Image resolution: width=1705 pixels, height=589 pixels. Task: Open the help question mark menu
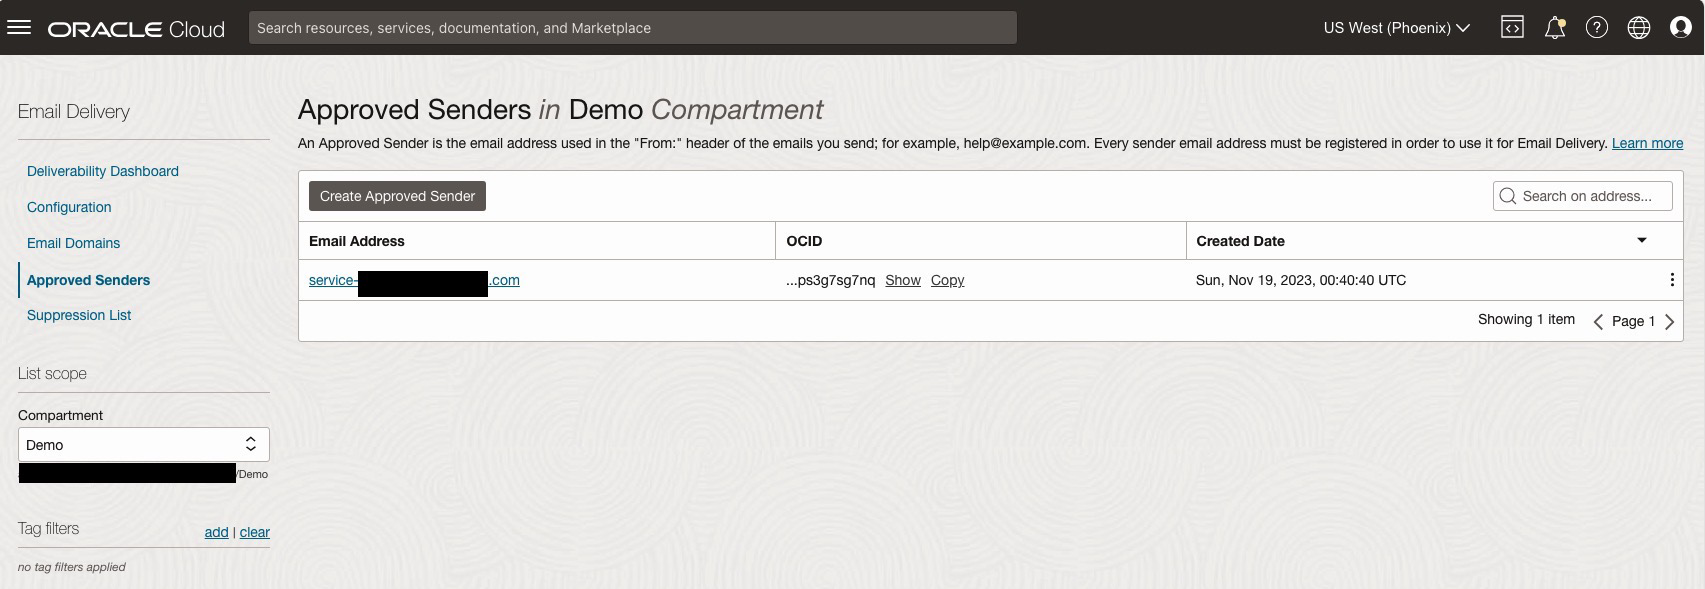[1597, 28]
